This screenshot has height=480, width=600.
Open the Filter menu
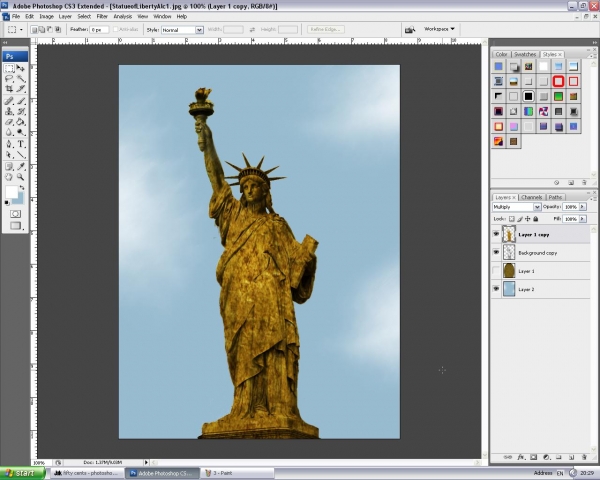tap(102, 16)
